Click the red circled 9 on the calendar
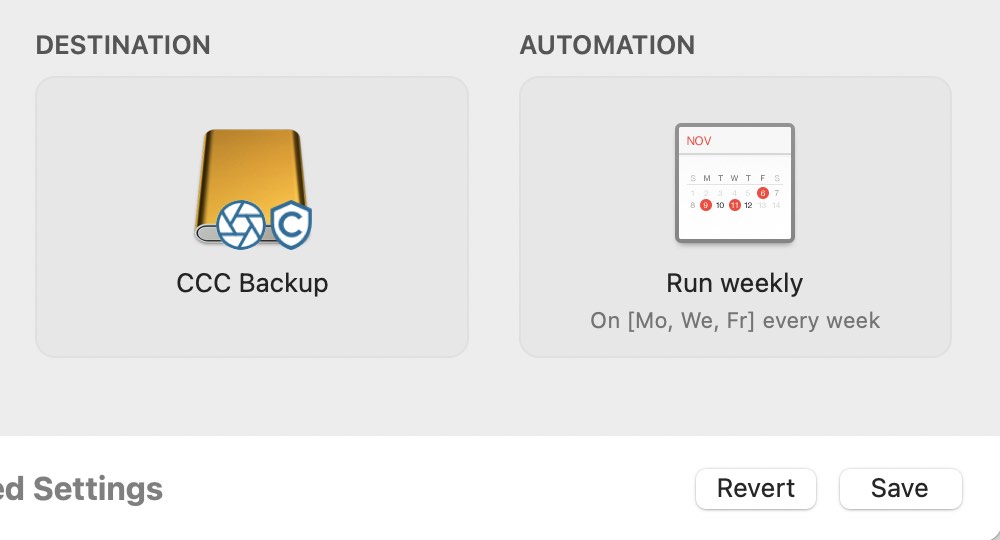Viewport: 1000px width, 540px height. pyautogui.click(x=705, y=205)
